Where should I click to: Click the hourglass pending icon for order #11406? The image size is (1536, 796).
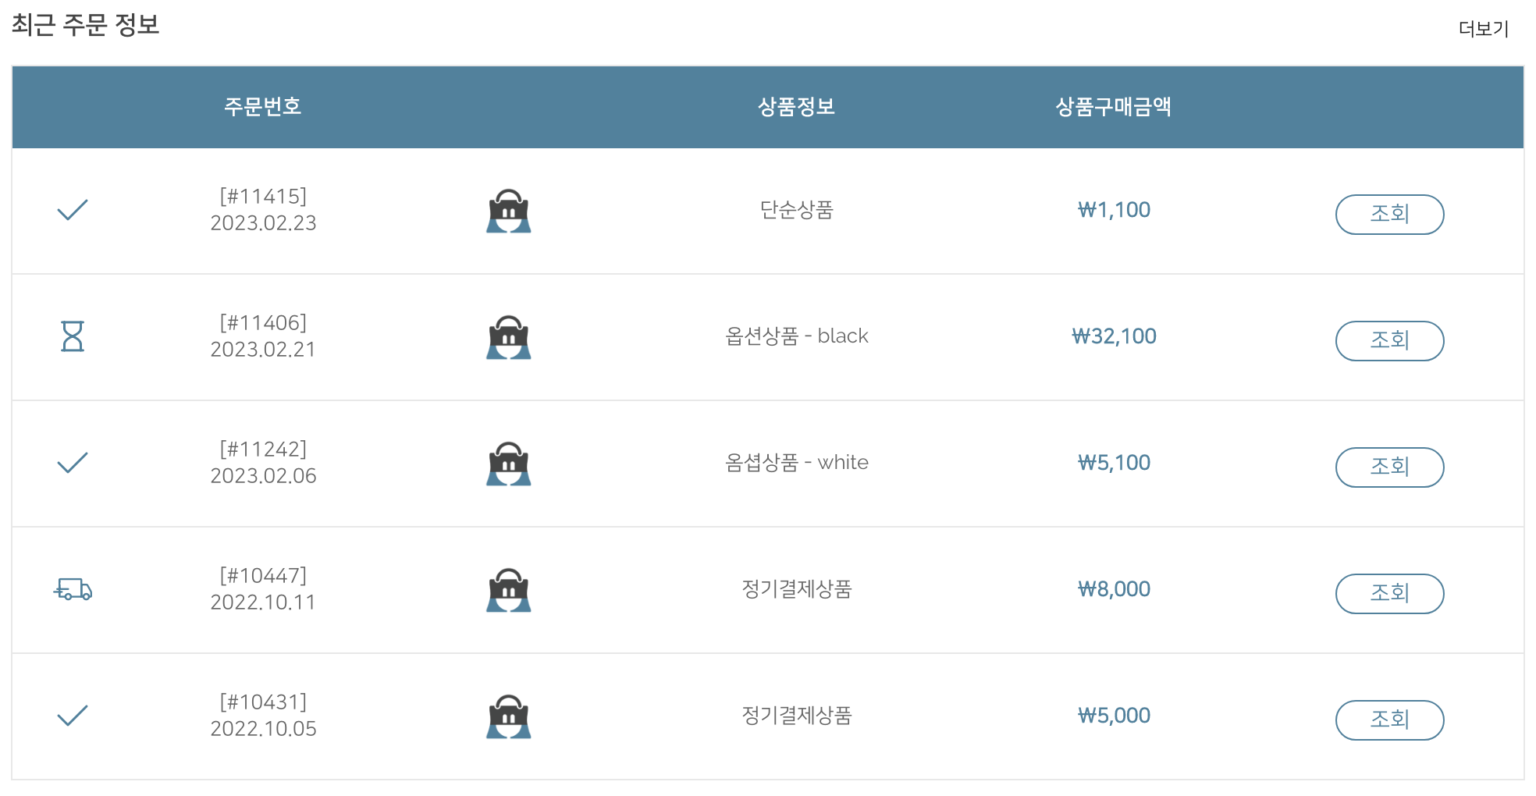(72, 336)
